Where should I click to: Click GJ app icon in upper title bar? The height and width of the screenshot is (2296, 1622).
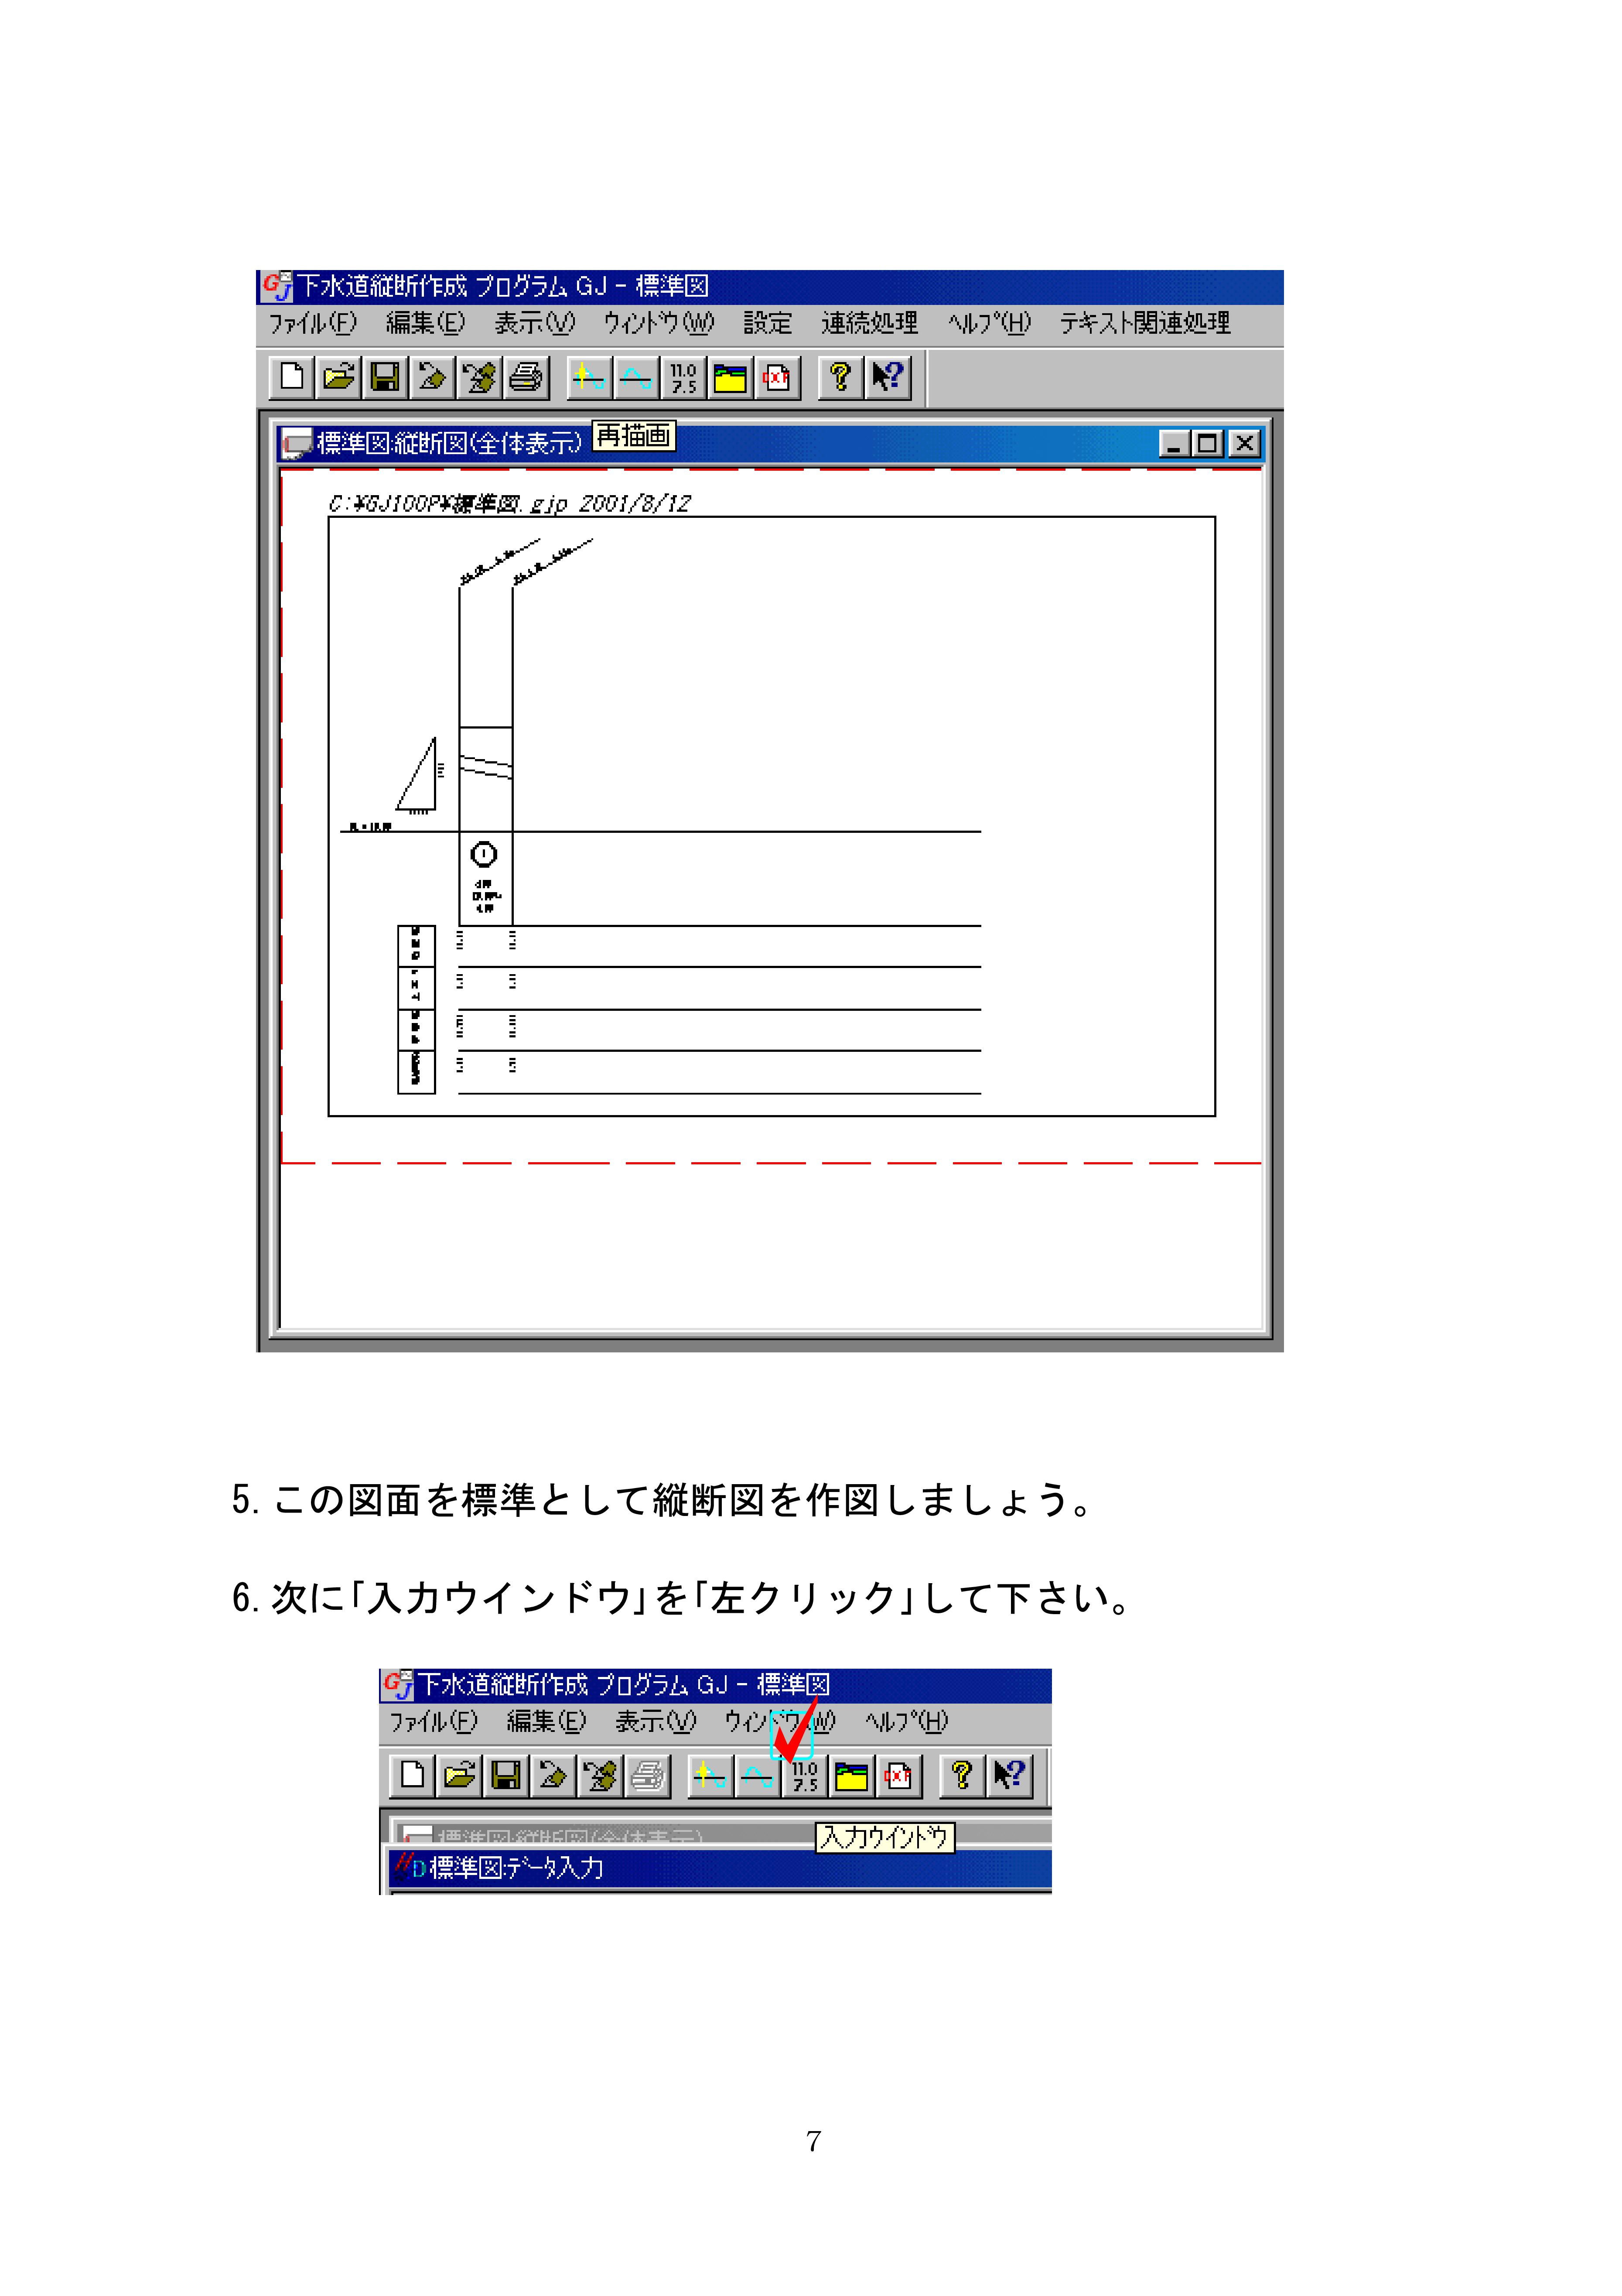point(276,287)
